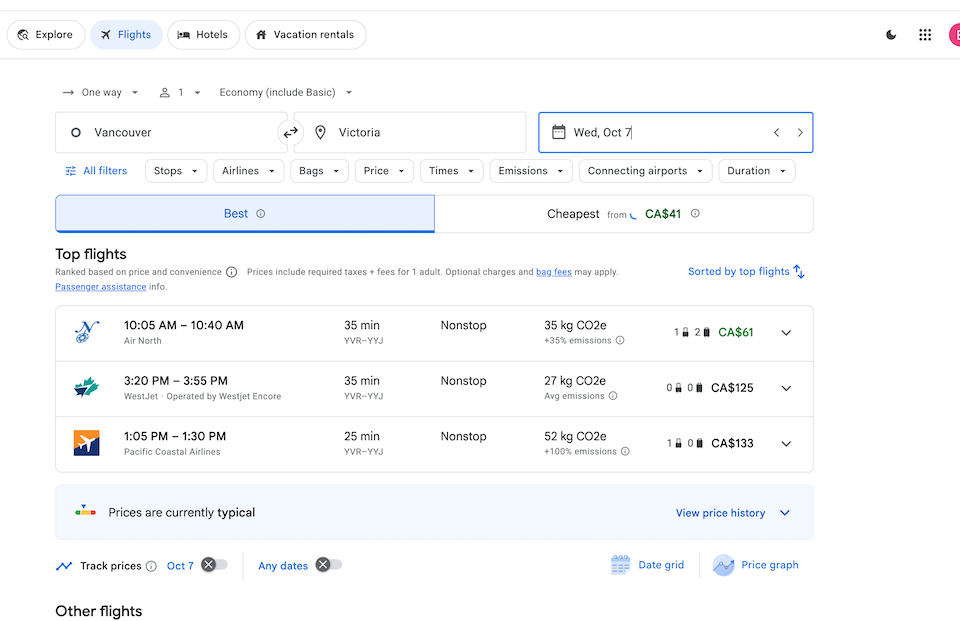Click the Victoria destination field
Image resolution: width=960 pixels, height=621 pixels.
(x=410, y=132)
